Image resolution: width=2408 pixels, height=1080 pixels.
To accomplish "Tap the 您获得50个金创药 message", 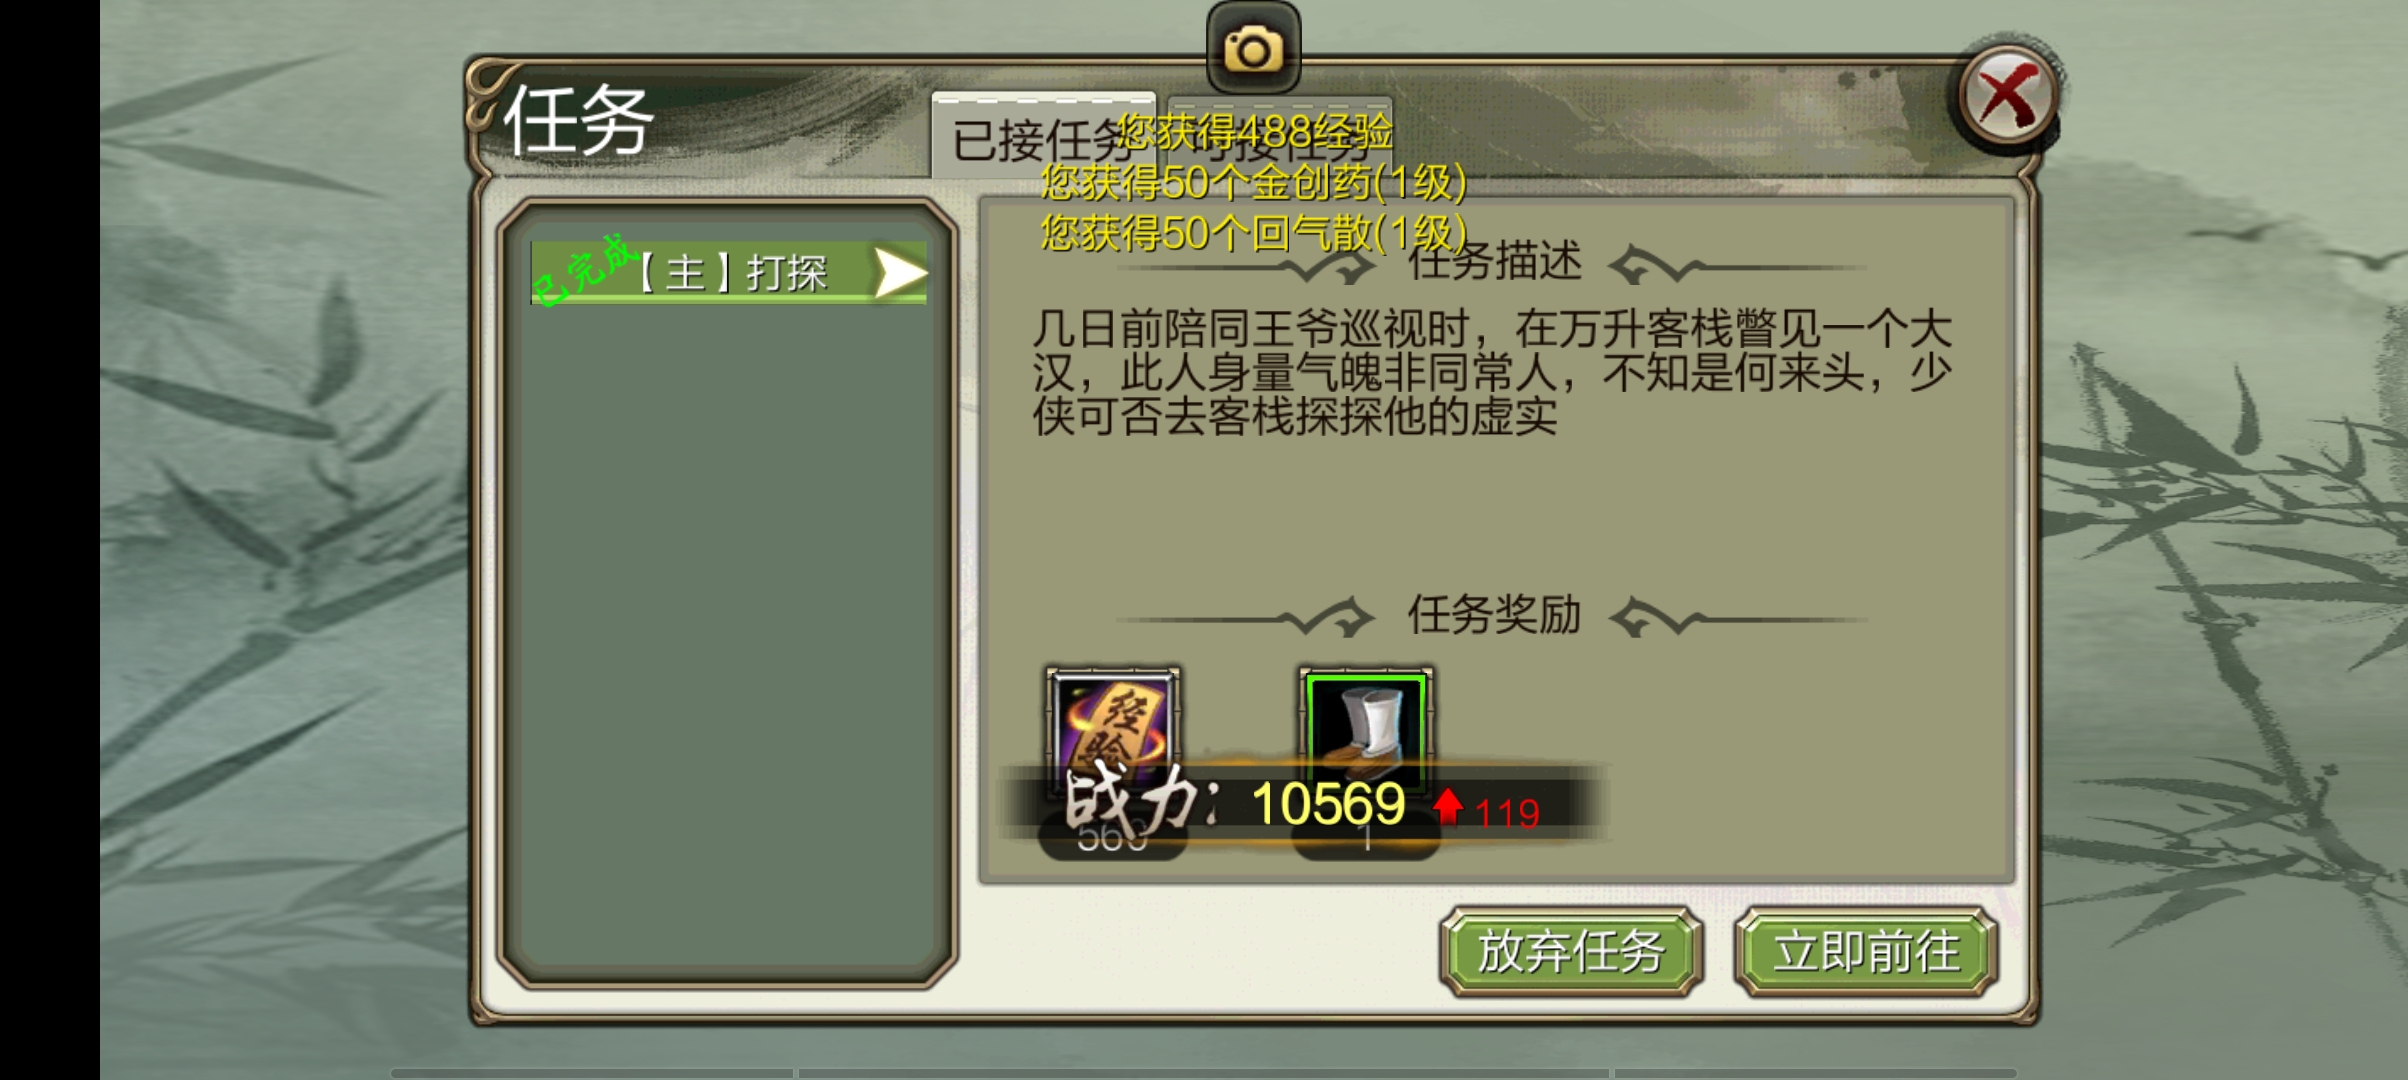I will 1254,182.
